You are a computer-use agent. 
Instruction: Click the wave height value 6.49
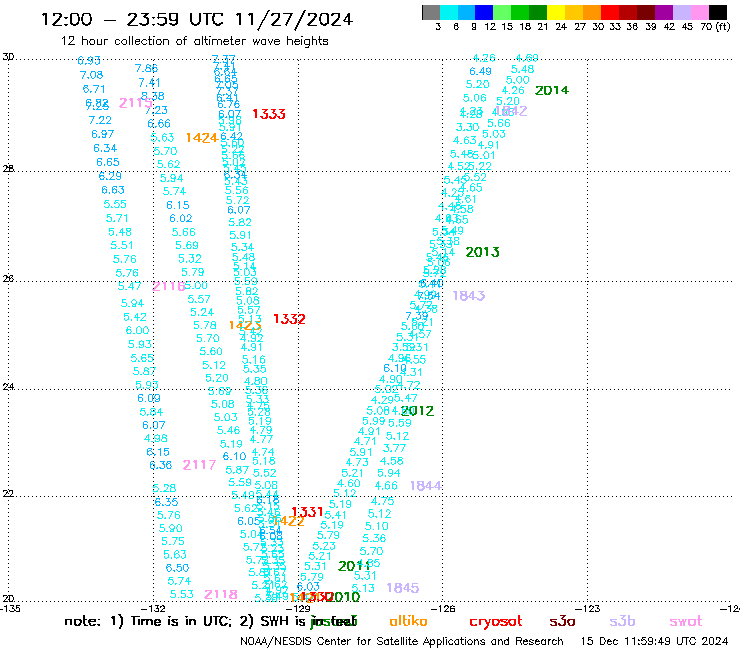[480, 71]
